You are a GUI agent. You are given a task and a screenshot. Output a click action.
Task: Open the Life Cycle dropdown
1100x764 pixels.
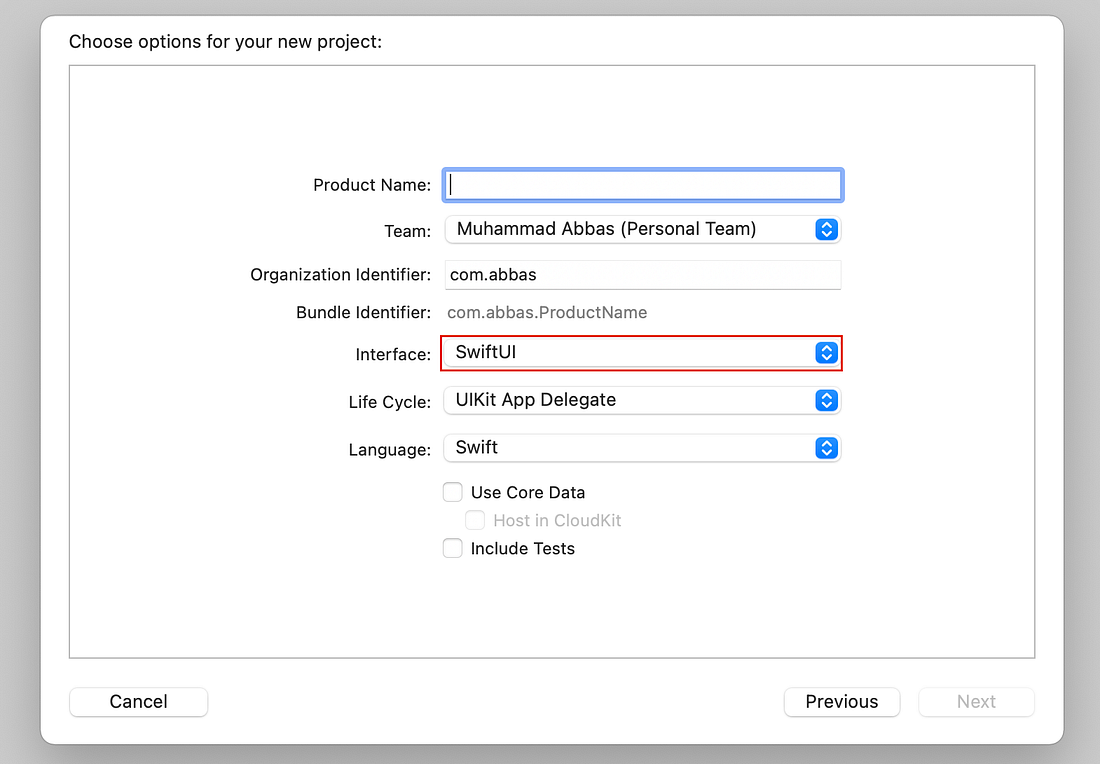pos(640,400)
